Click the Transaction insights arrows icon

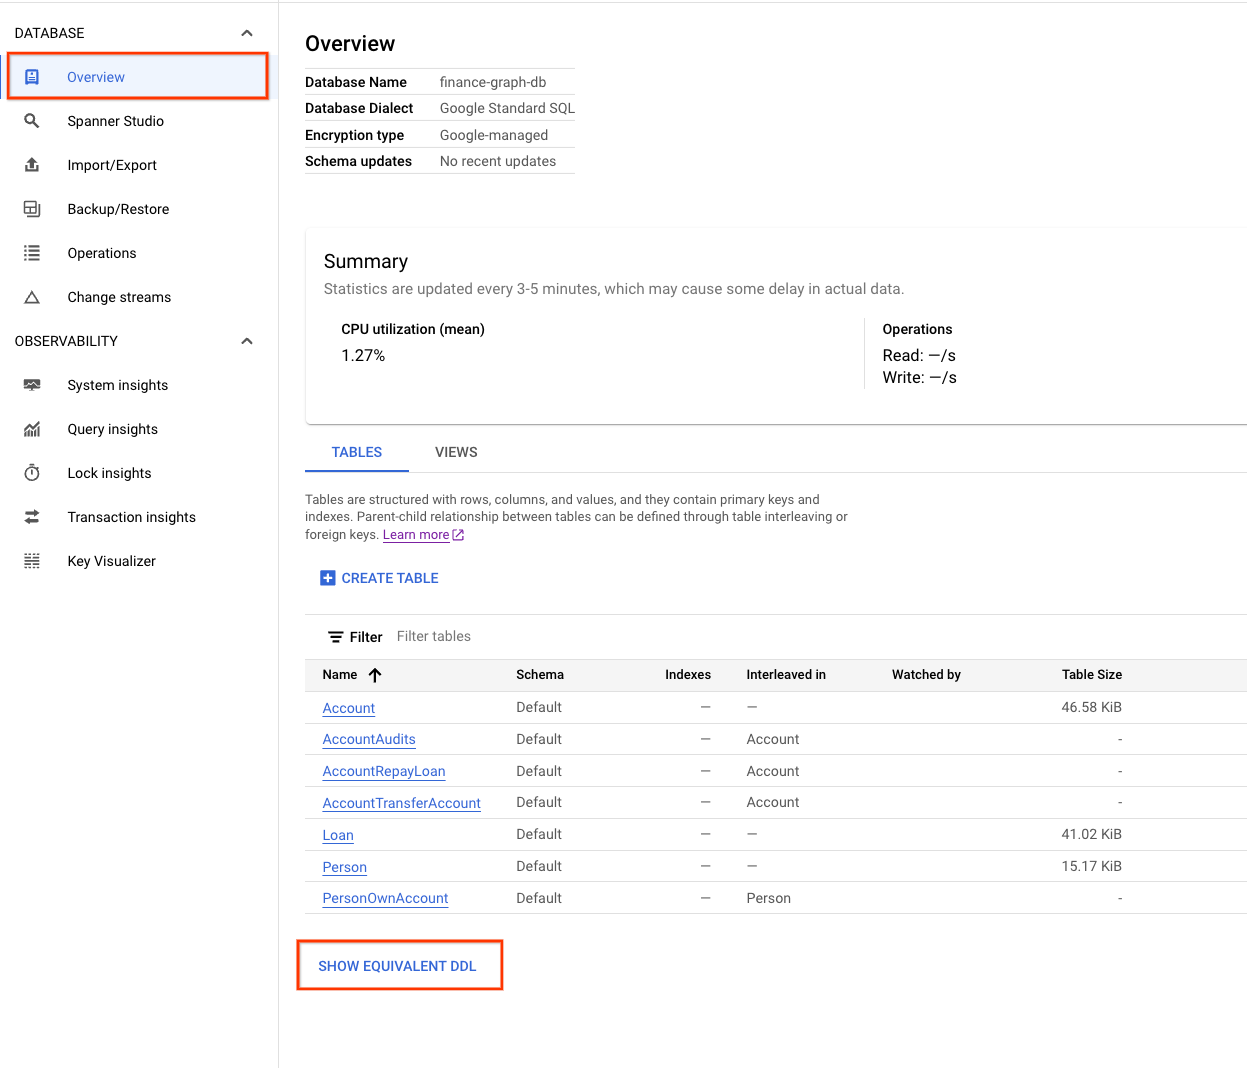(32, 517)
